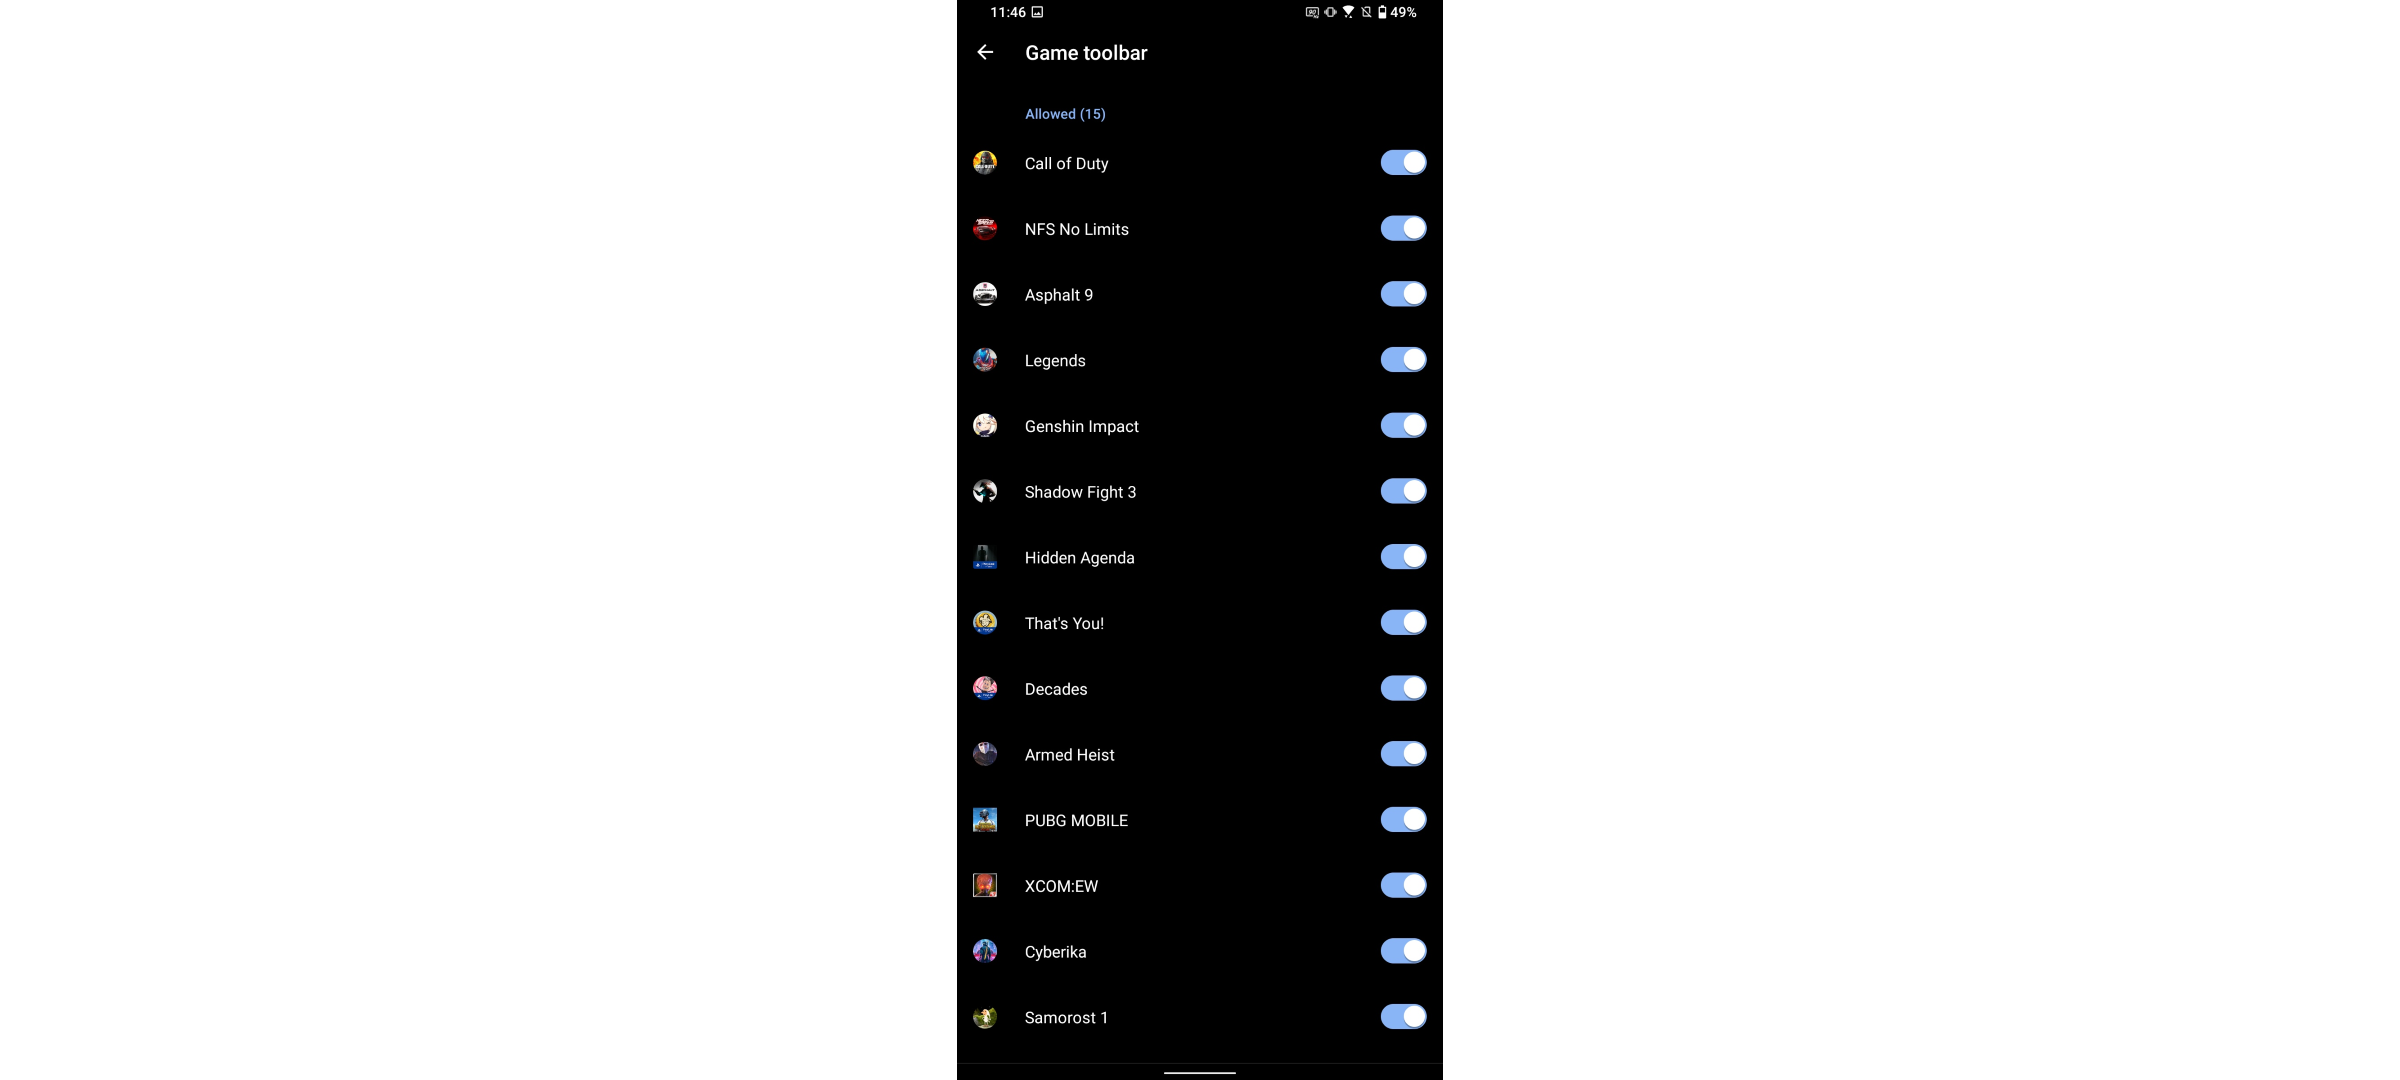Disable the Asphalt 9 toolbar toggle

1402,294
